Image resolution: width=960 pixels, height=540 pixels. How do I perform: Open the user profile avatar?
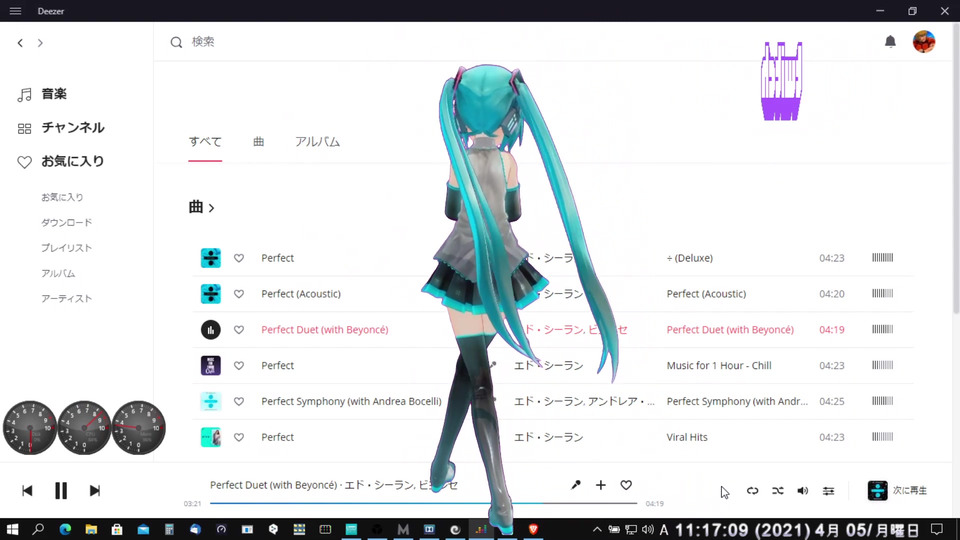coord(924,42)
